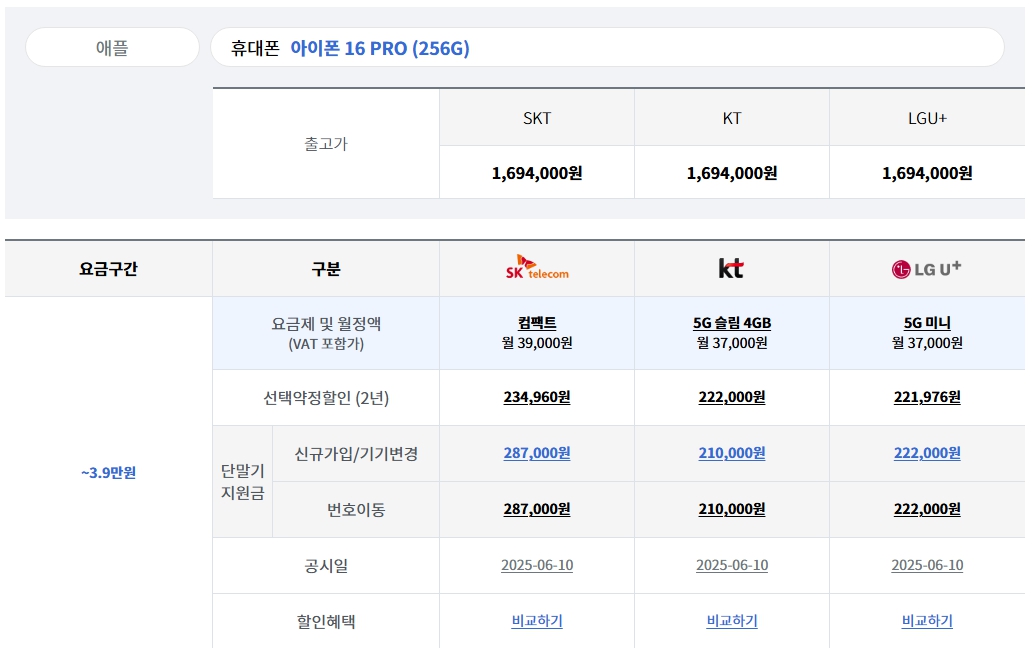Image resolution: width=1034 pixels, height=648 pixels.
Task: Click KT 공시일 2025-06-10
Action: (732, 566)
